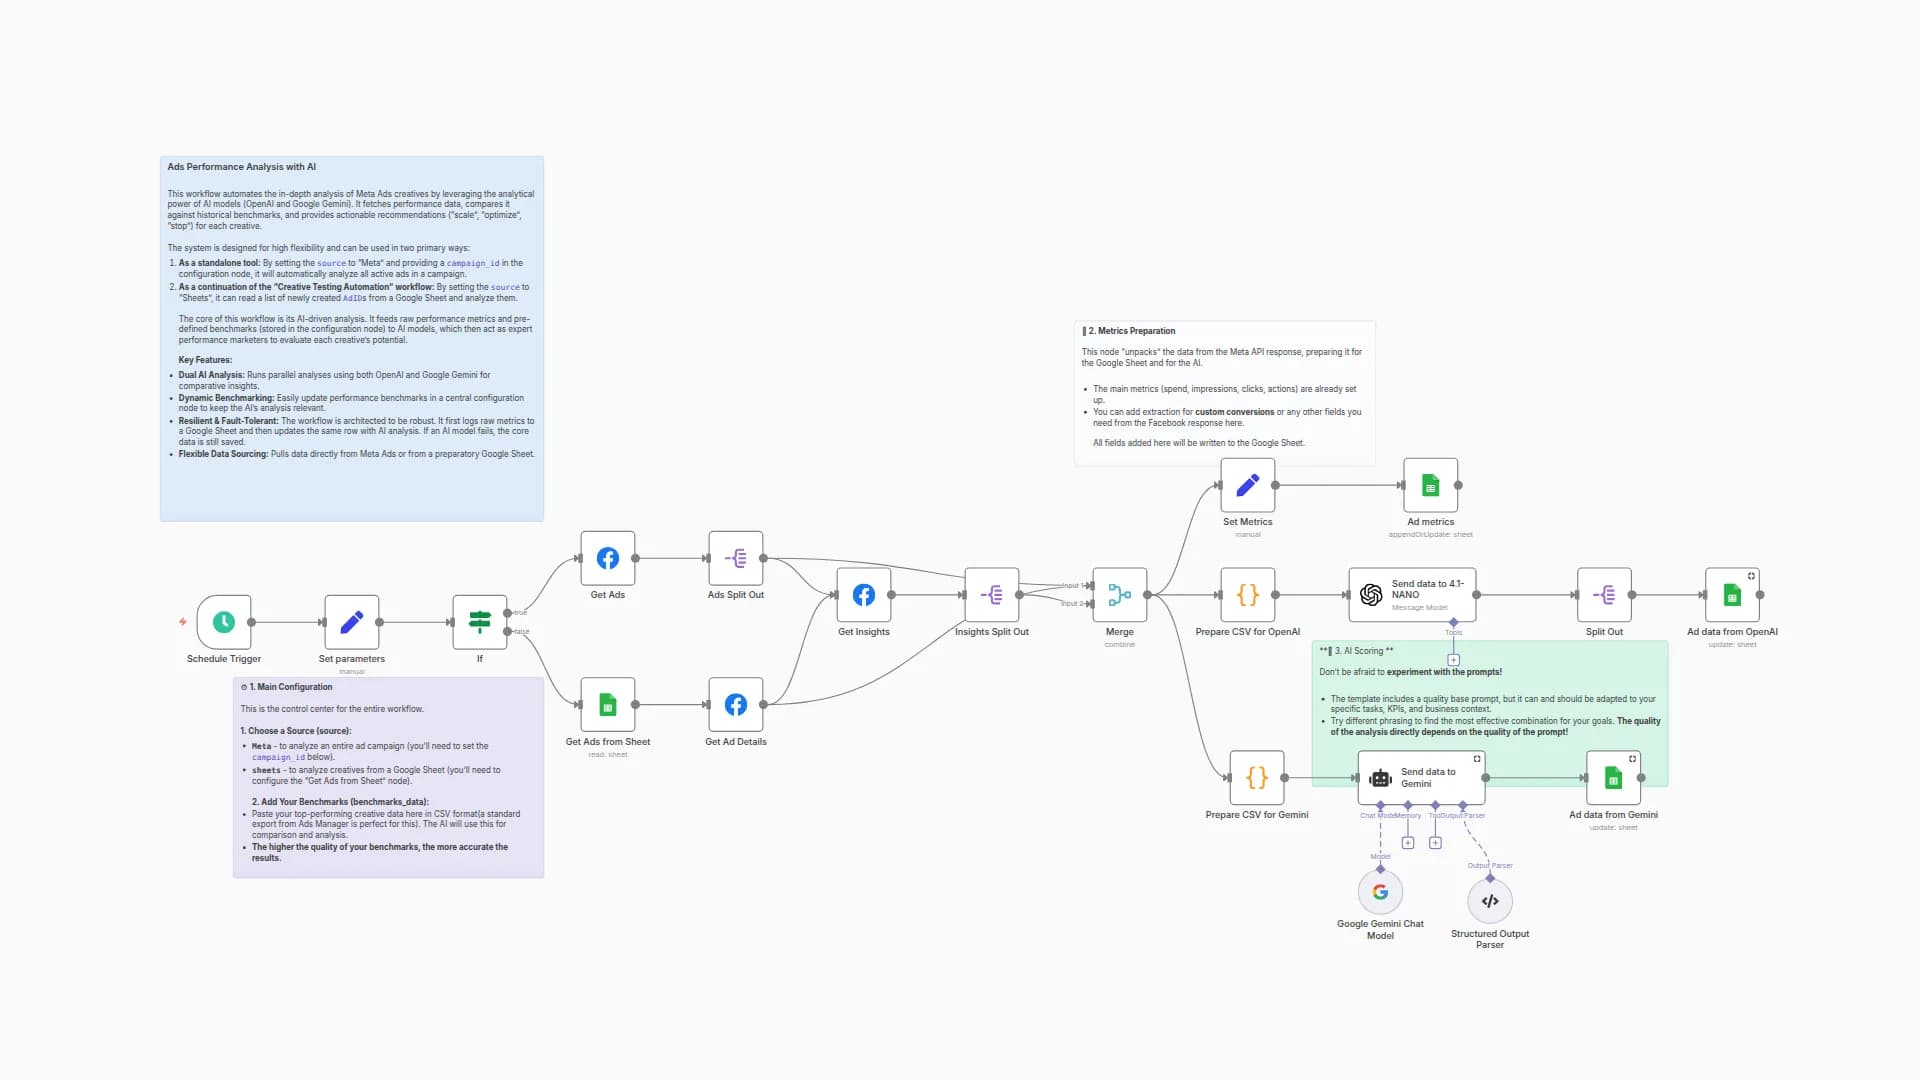Viewport: 1920px width, 1080px height.
Task: Expand the Ad data from Gemini node
Action: click(1630, 758)
